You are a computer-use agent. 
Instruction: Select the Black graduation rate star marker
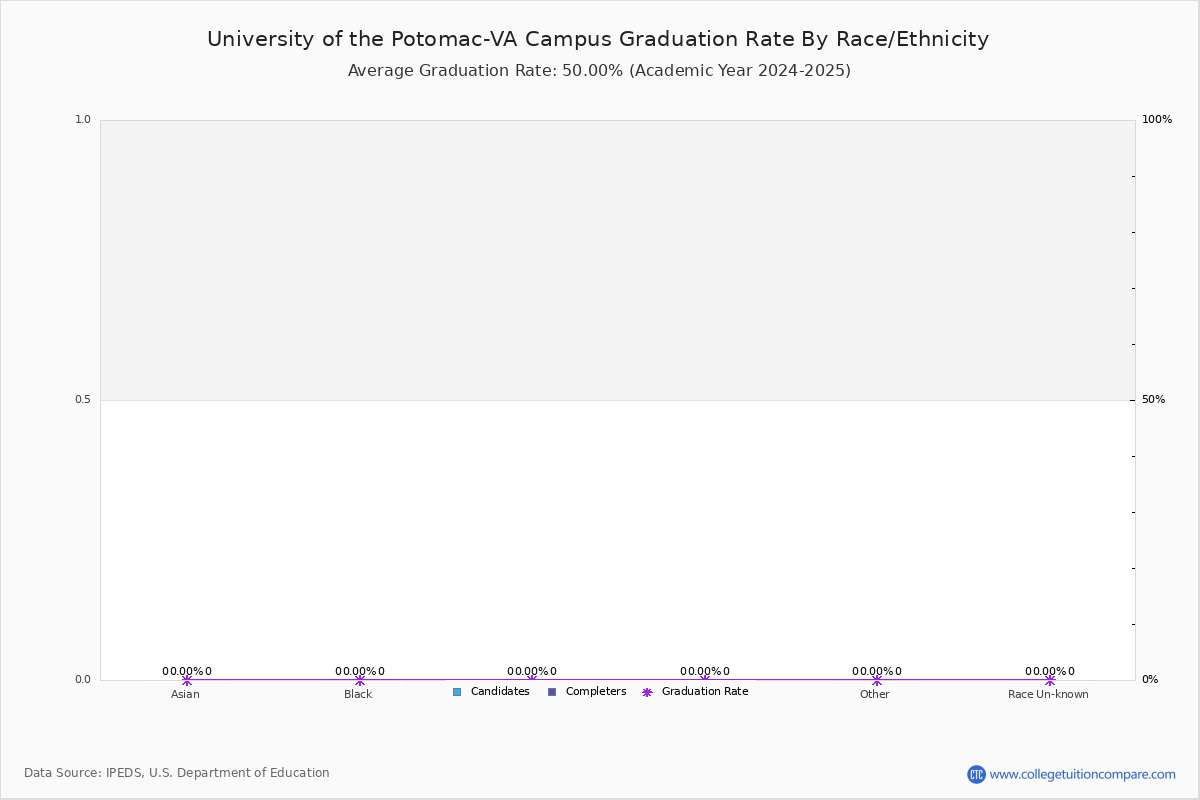coord(360,680)
